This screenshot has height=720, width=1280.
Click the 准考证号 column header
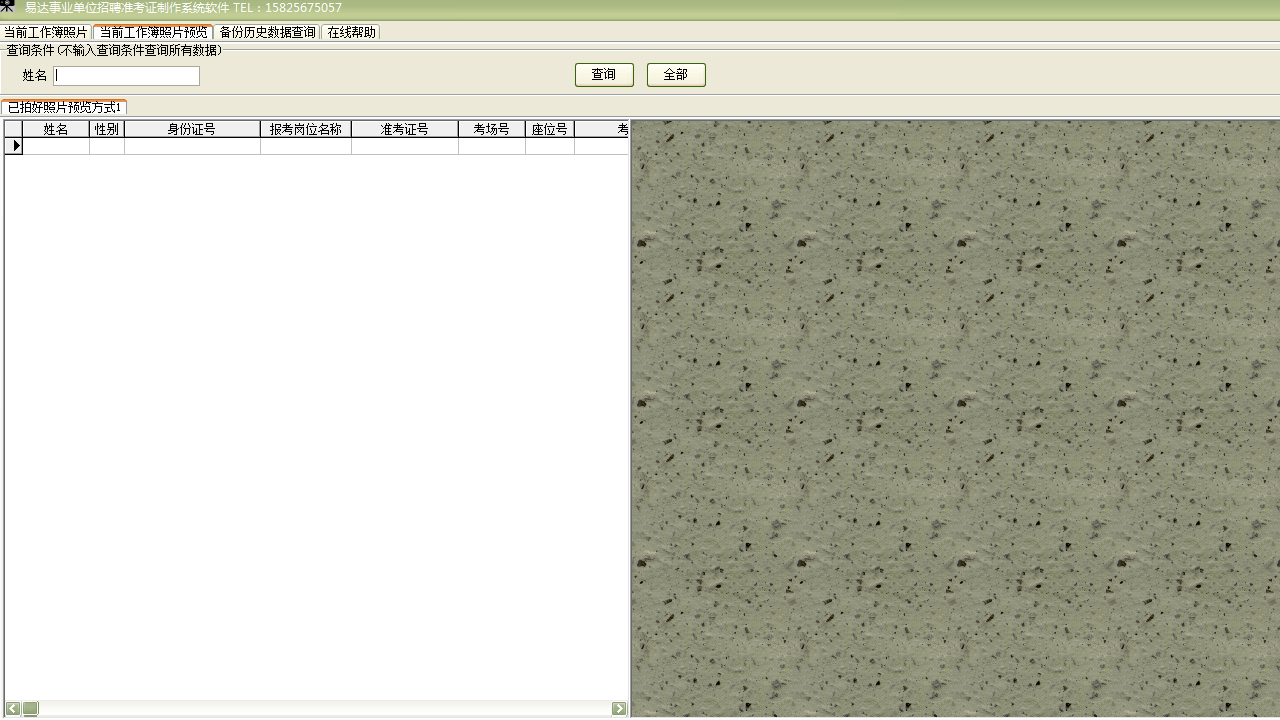[x=404, y=129]
